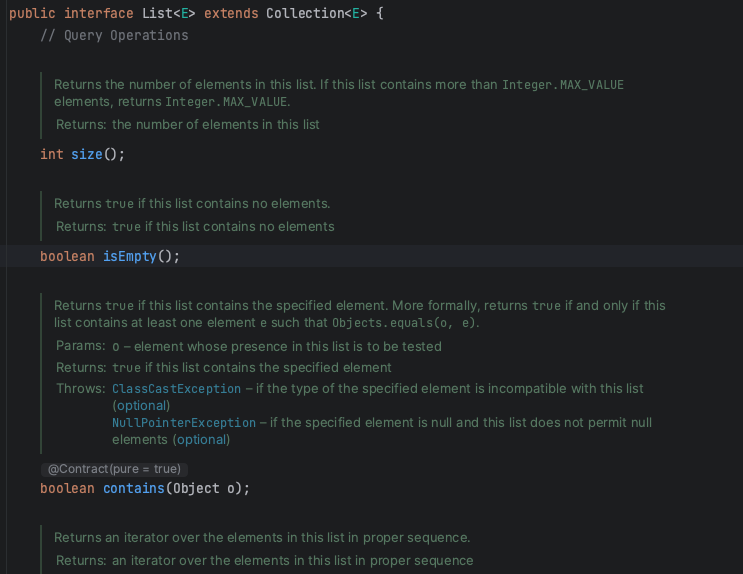
Task: Click 'Objects.equals(o, e)' in the contains doc
Action: tap(404, 323)
